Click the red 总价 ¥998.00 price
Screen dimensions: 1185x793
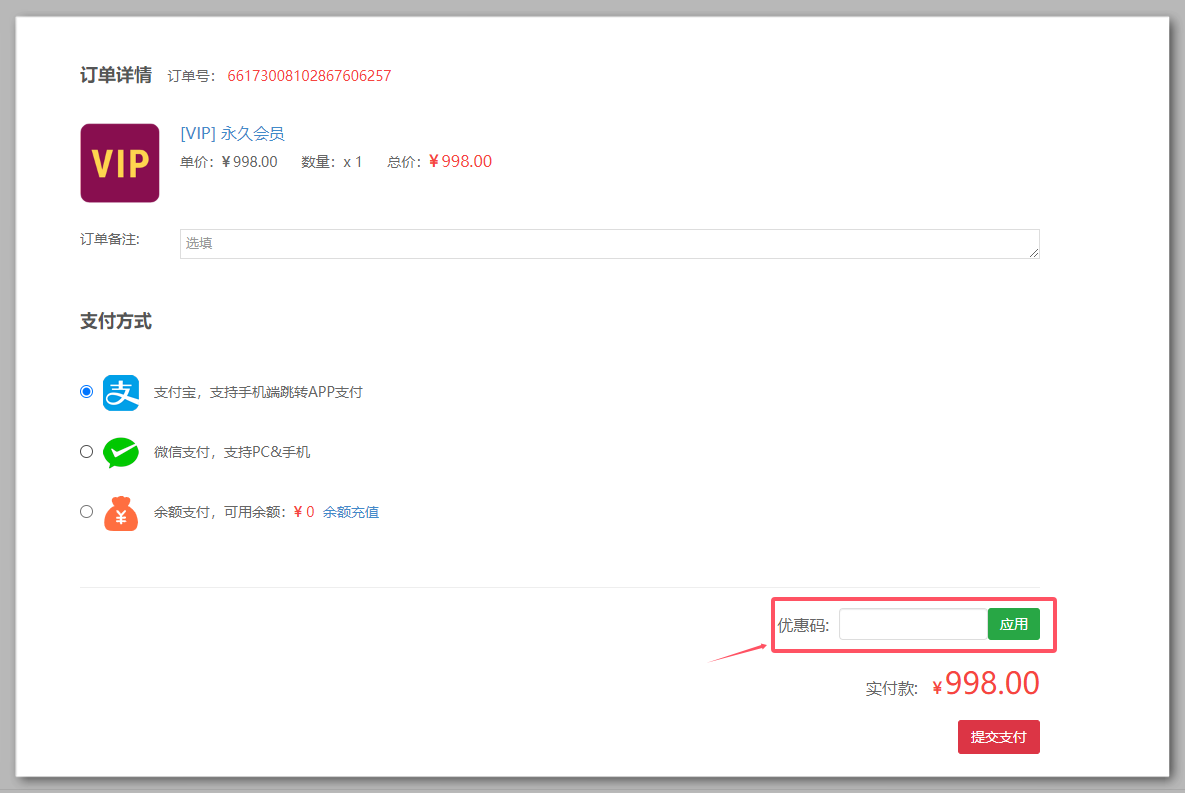pyautogui.click(x=461, y=162)
